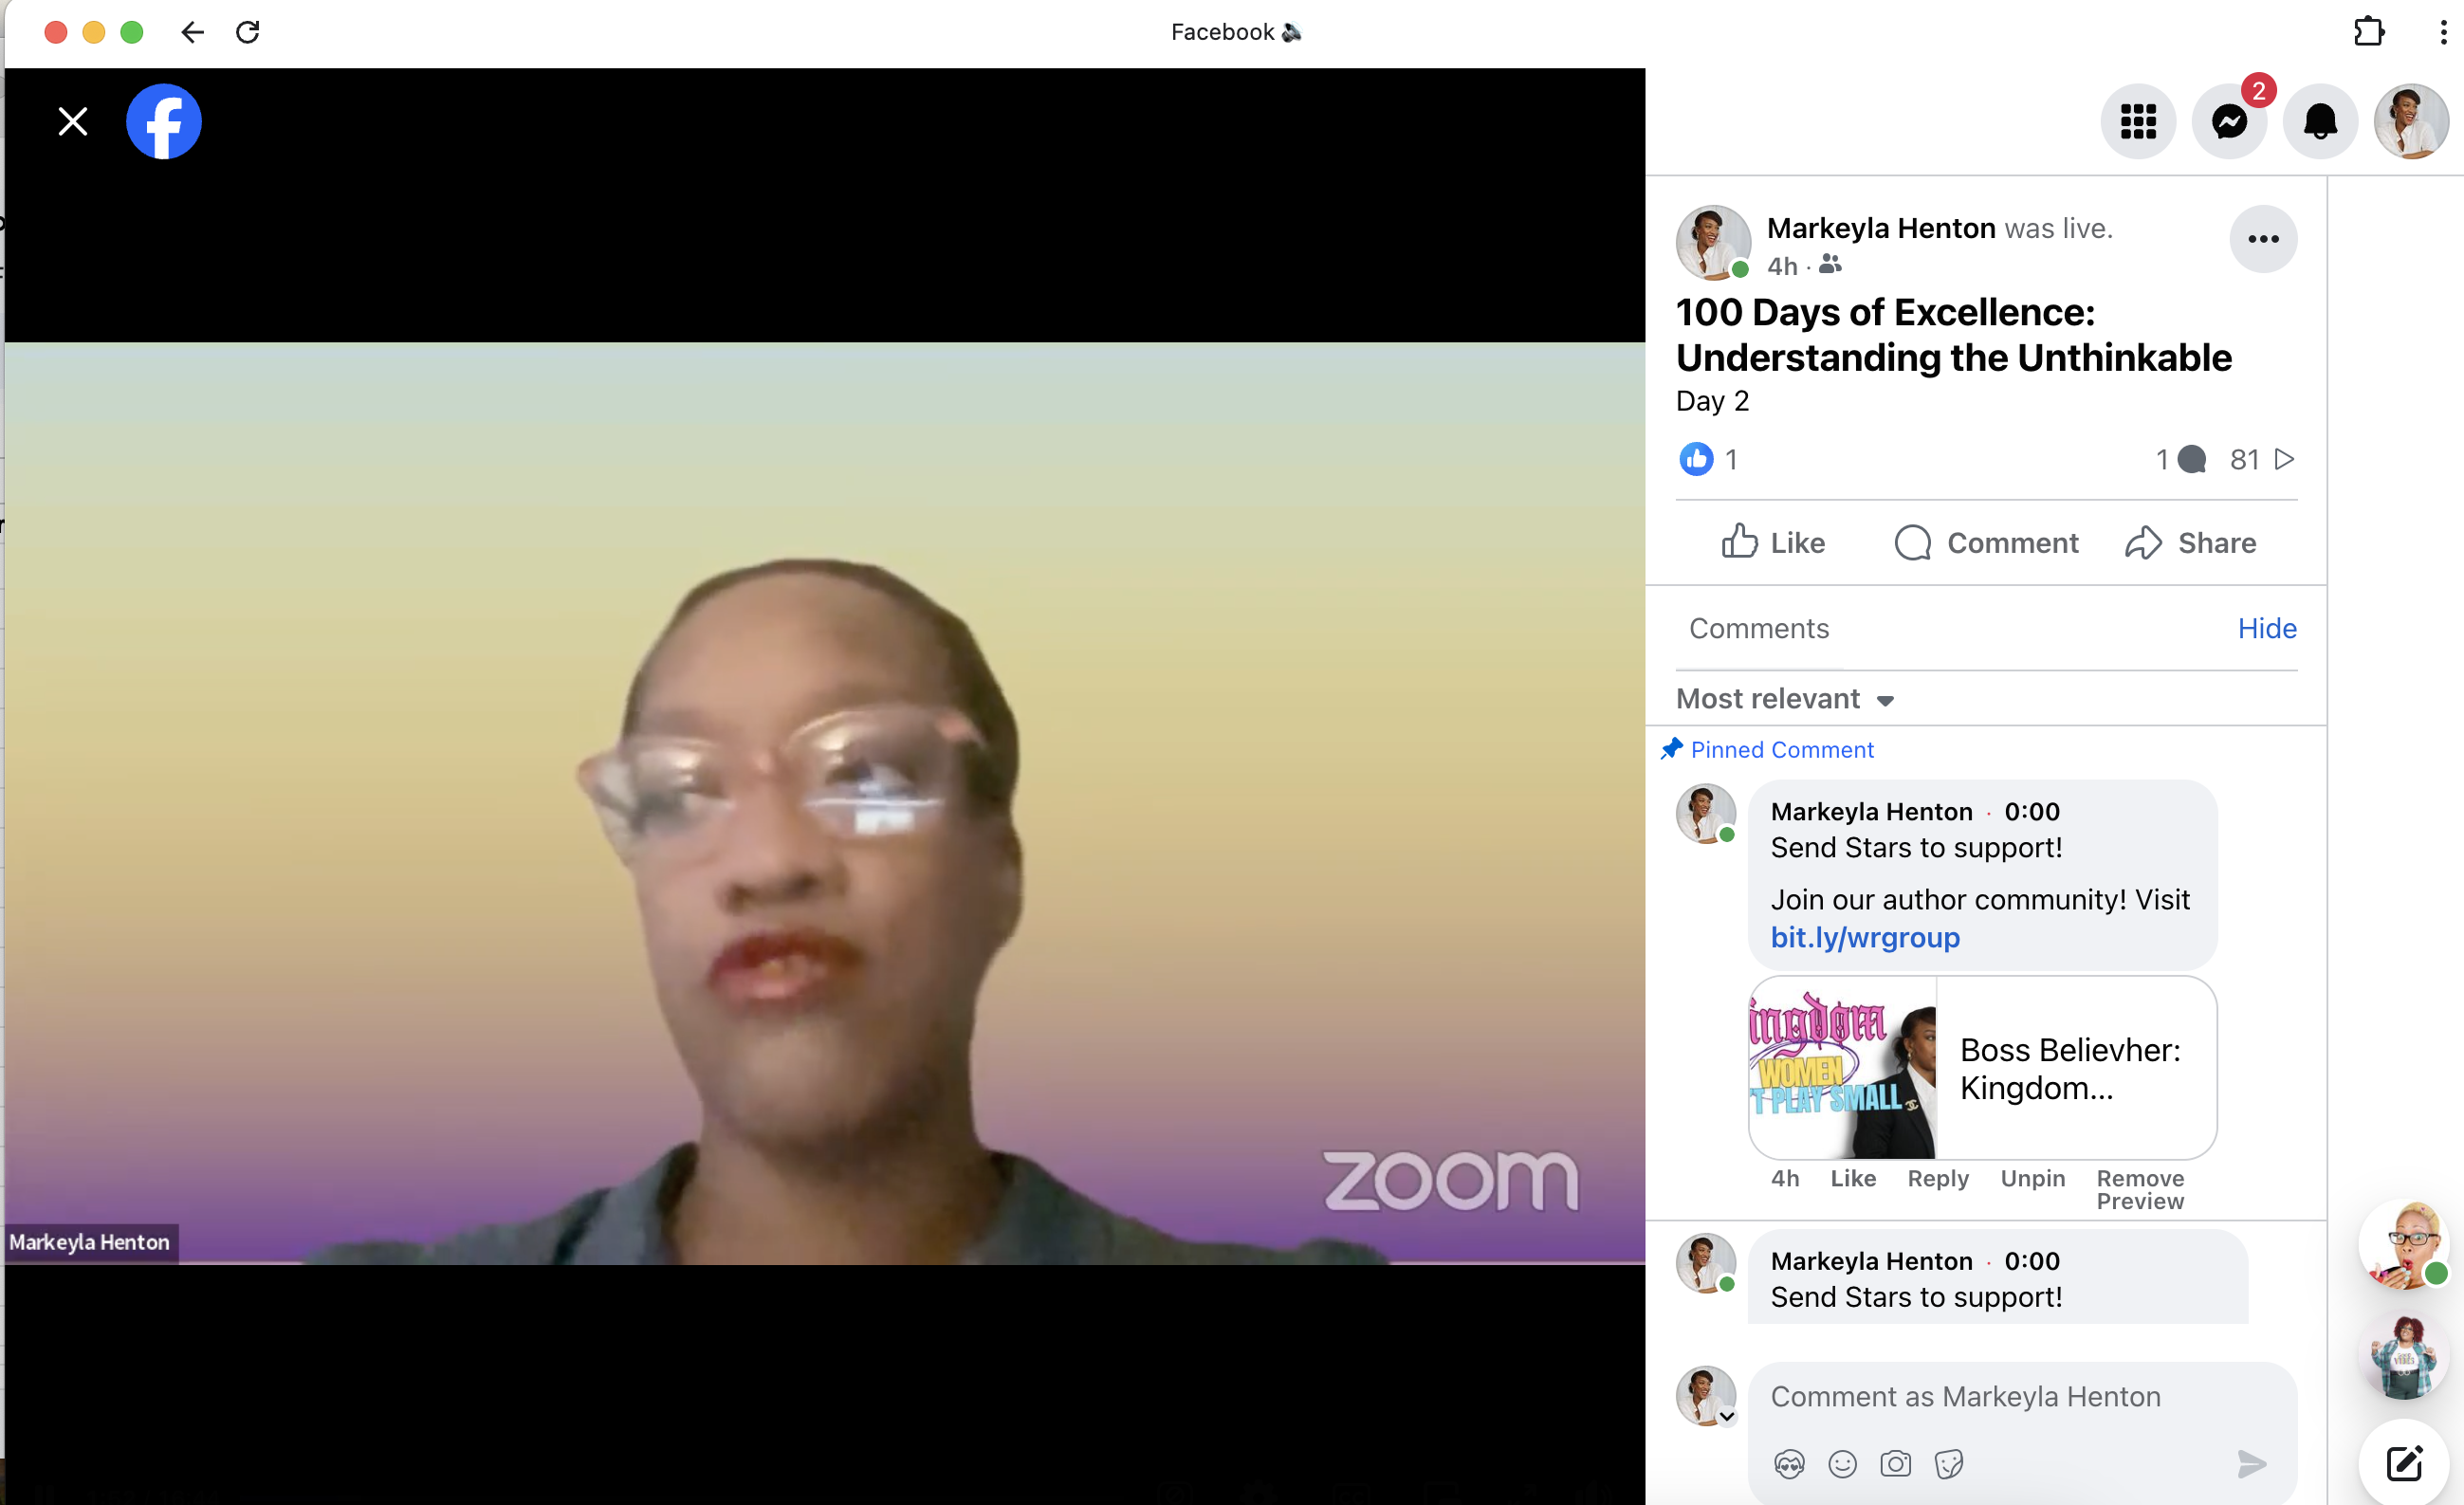Click the pin icon next to Pinned Comment
Screen dimensions: 2464x1505
pyautogui.click(x=1671, y=749)
